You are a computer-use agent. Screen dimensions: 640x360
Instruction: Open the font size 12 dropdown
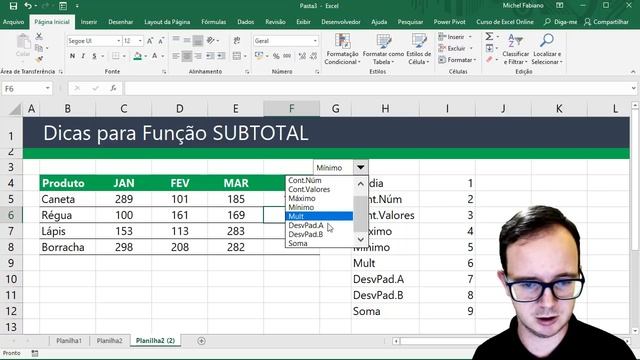coord(140,41)
